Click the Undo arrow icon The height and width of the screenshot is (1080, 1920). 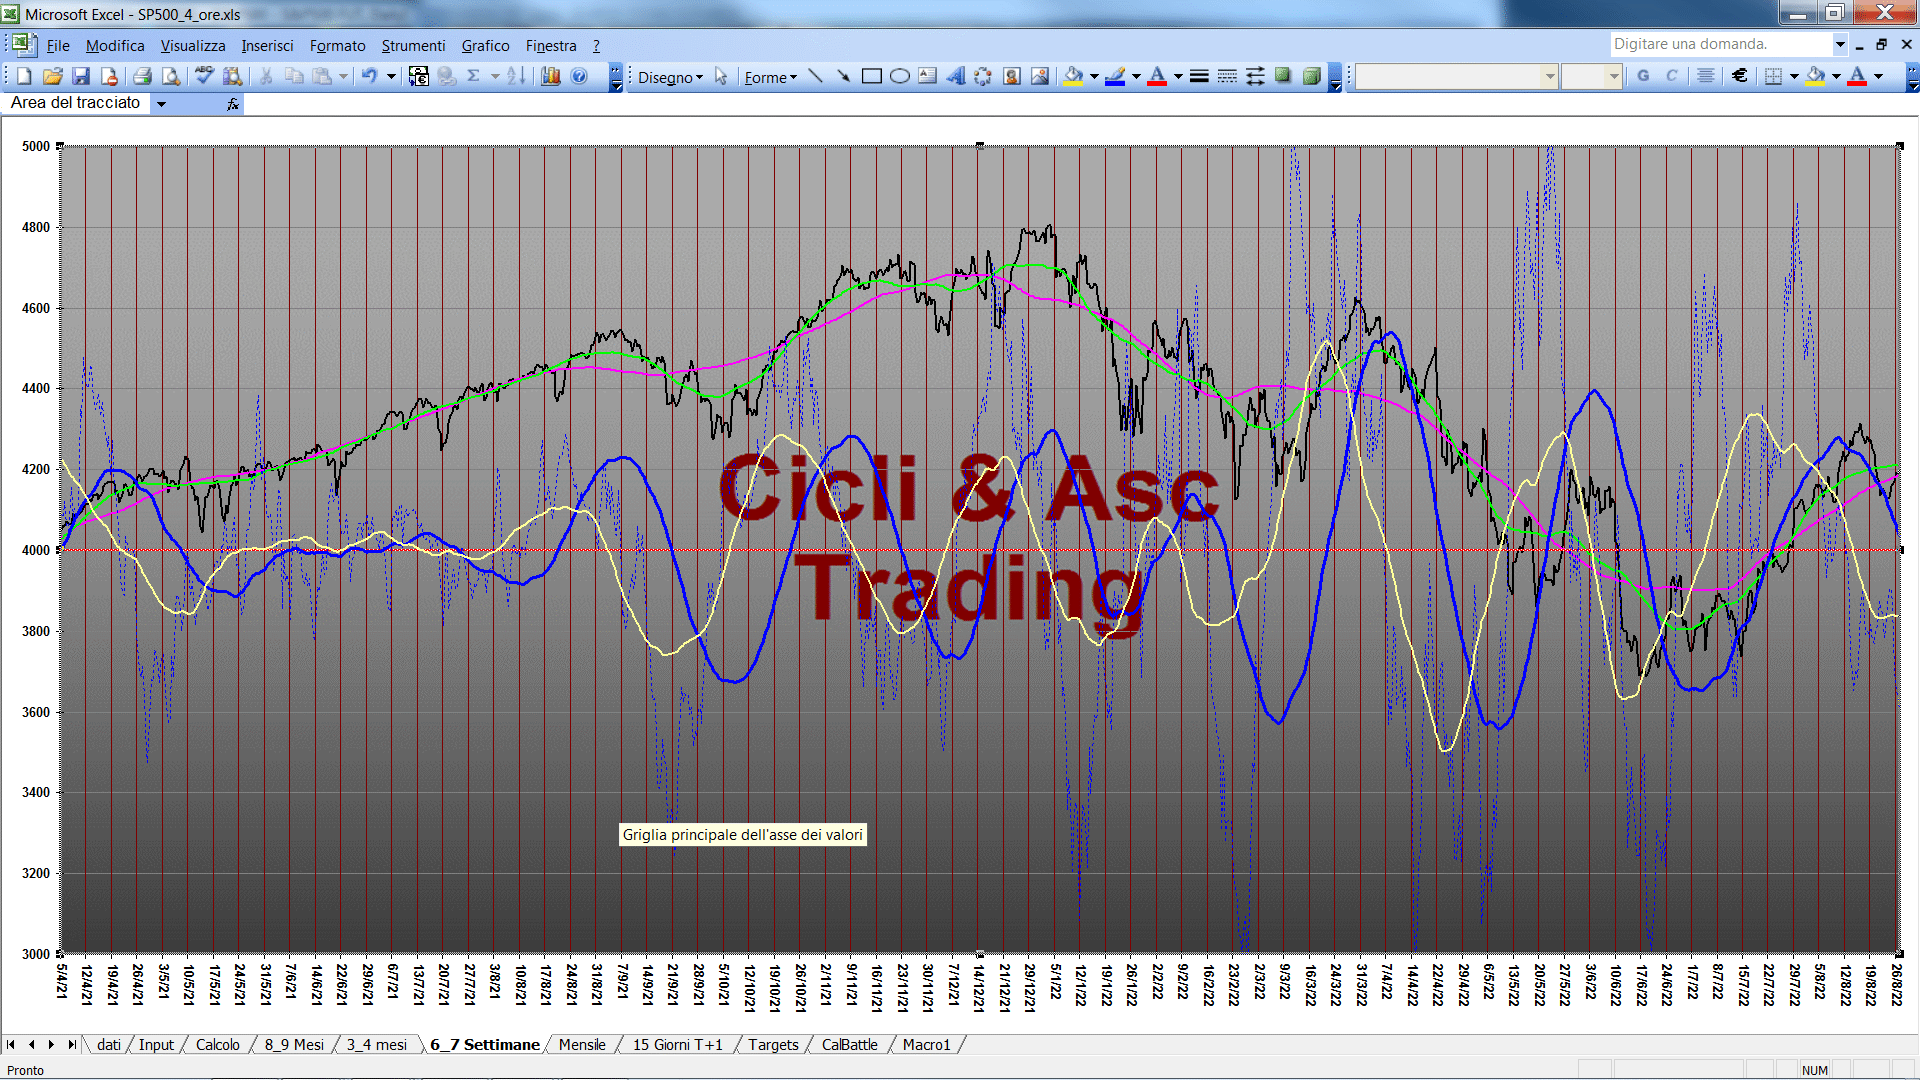pyautogui.click(x=369, y=76)
